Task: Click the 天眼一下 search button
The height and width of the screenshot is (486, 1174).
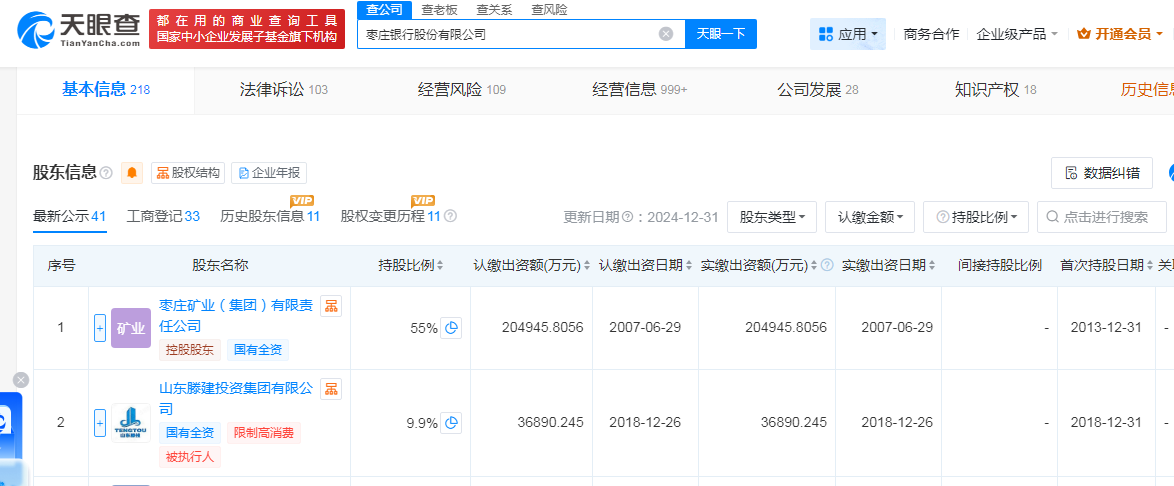Action: pyautogui.click(x=721, y=34)
